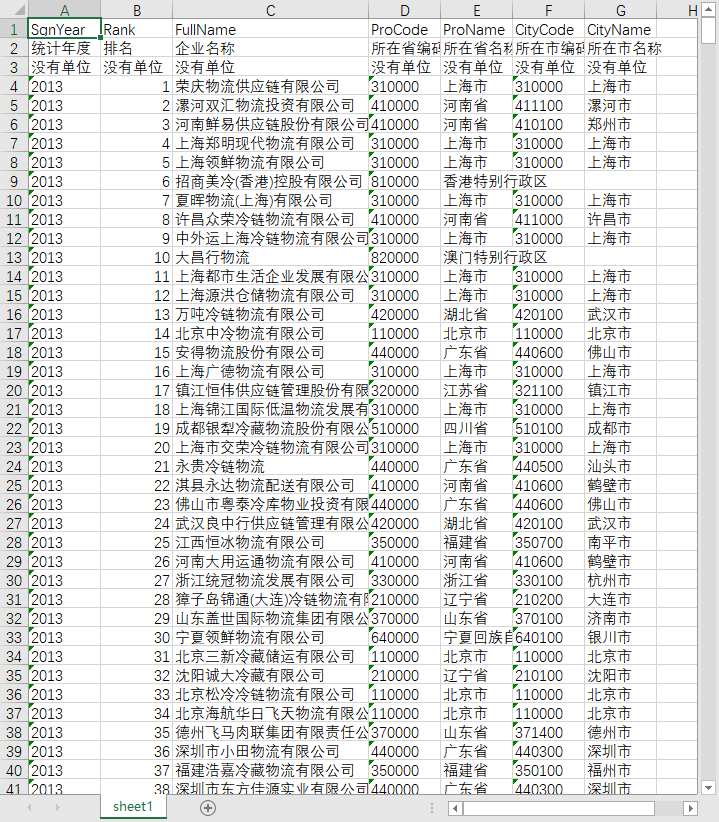Click the SgnYear cell
The height and width of the screenshot is (822, 719).
pyautogui.click(x=64, y=29)
